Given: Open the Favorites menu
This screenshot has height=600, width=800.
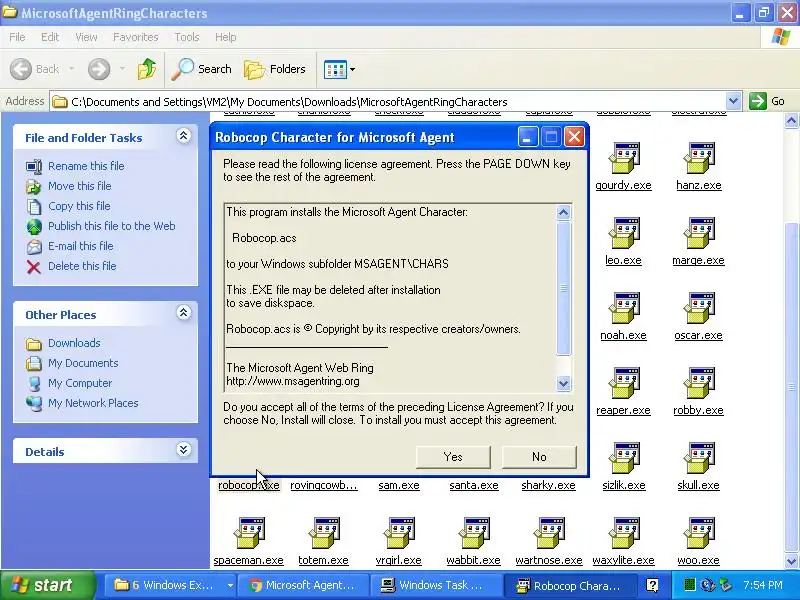Looking at the screenshot, I should tap(136, 37).
